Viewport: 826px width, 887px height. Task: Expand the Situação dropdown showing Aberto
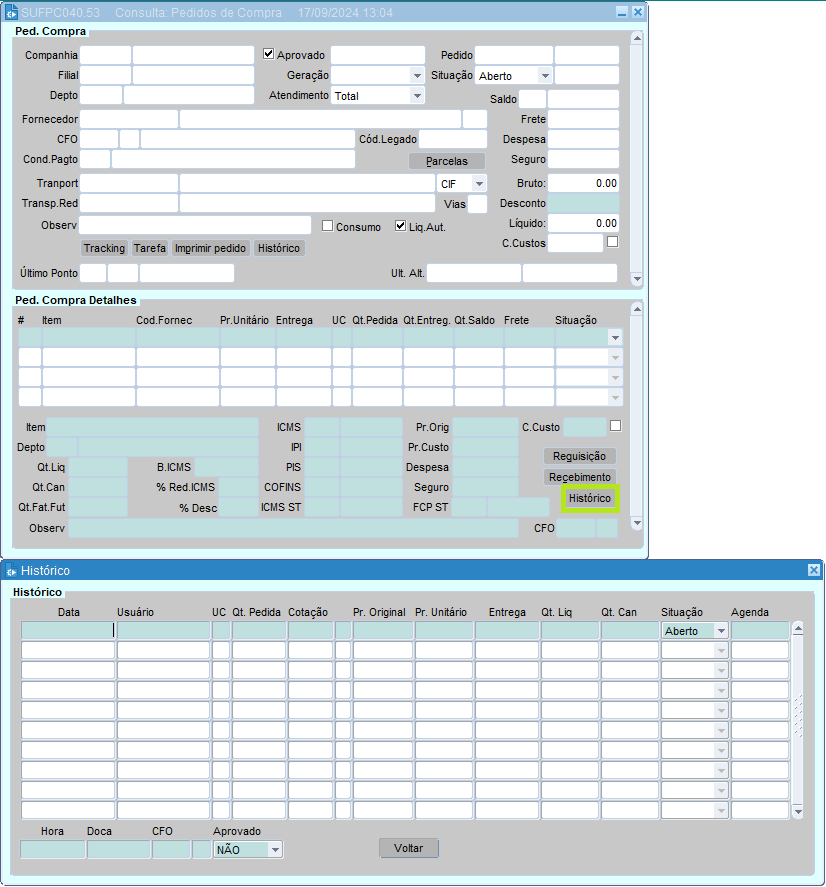click(x=544, y=75)
